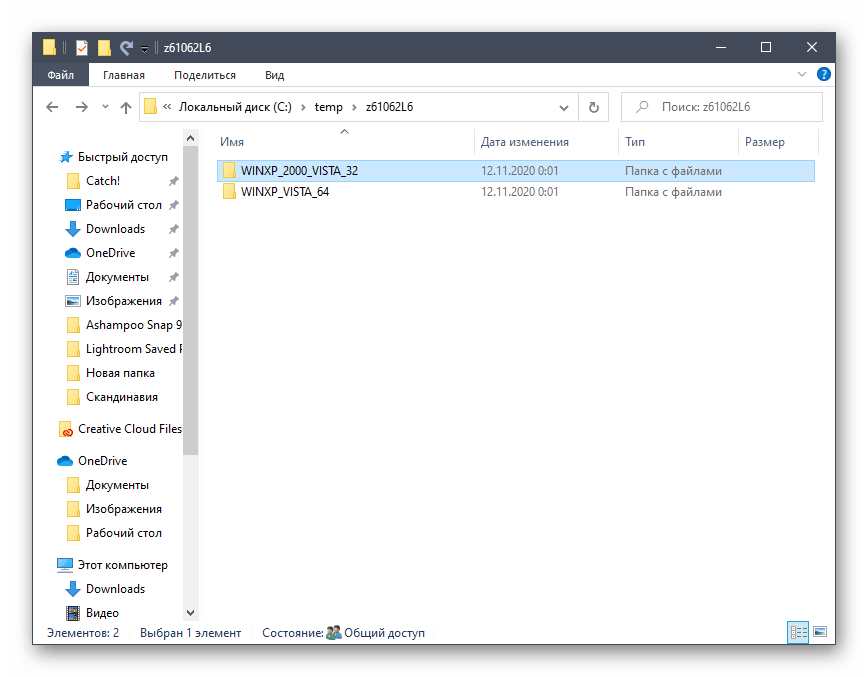Open pinned Изображения under quick access
The width and height of the screenshot is (868, 677).
coord(123,301)
